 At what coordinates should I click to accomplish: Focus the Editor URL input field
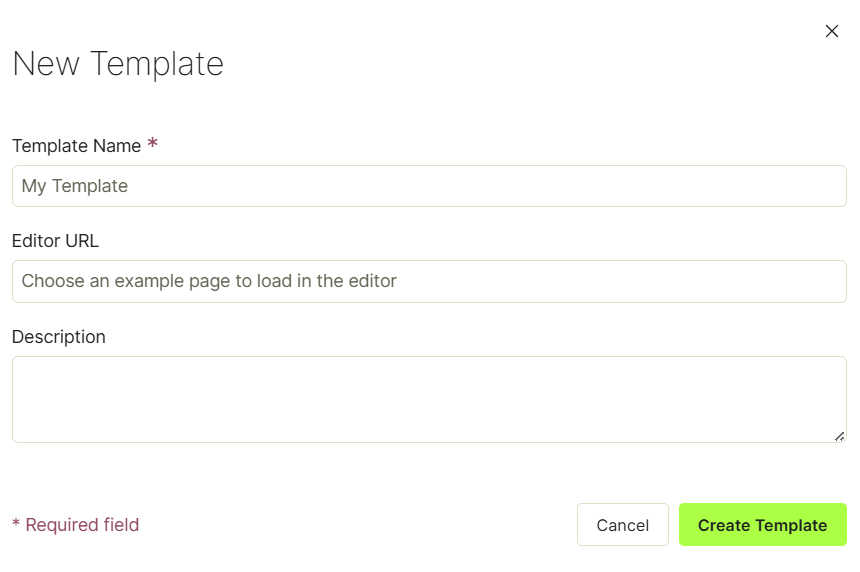pyautogui.click(x=429, y=281)
